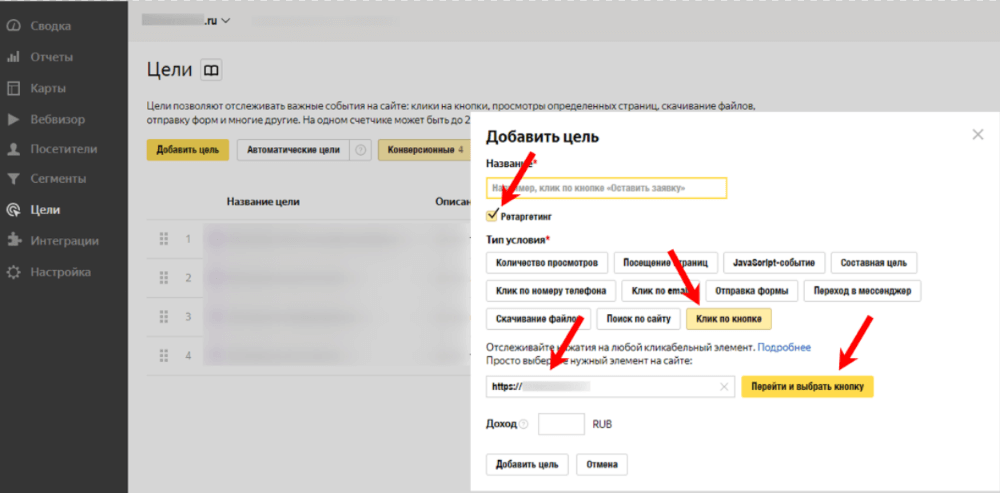Select the Клик по кнопке condition type
Image resolution: width=1000 pixels, height=493 pixels.
pos(728,319)
